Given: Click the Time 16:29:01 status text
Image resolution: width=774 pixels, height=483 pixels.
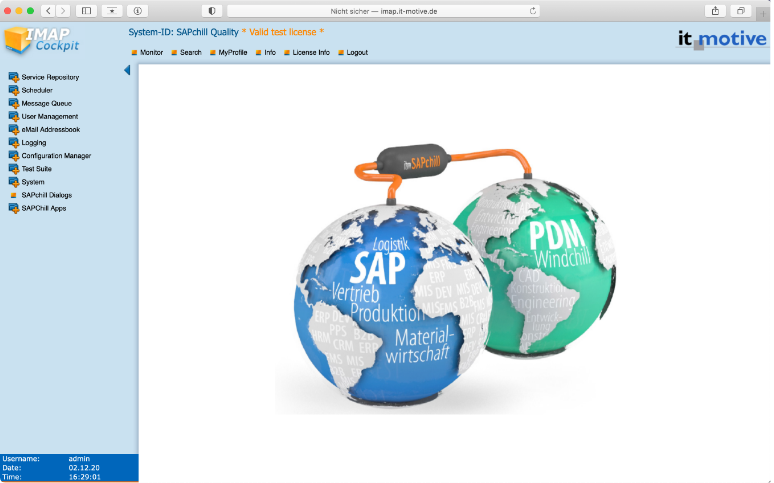Looking at the screenshot, I should click(x=51, y=477).
